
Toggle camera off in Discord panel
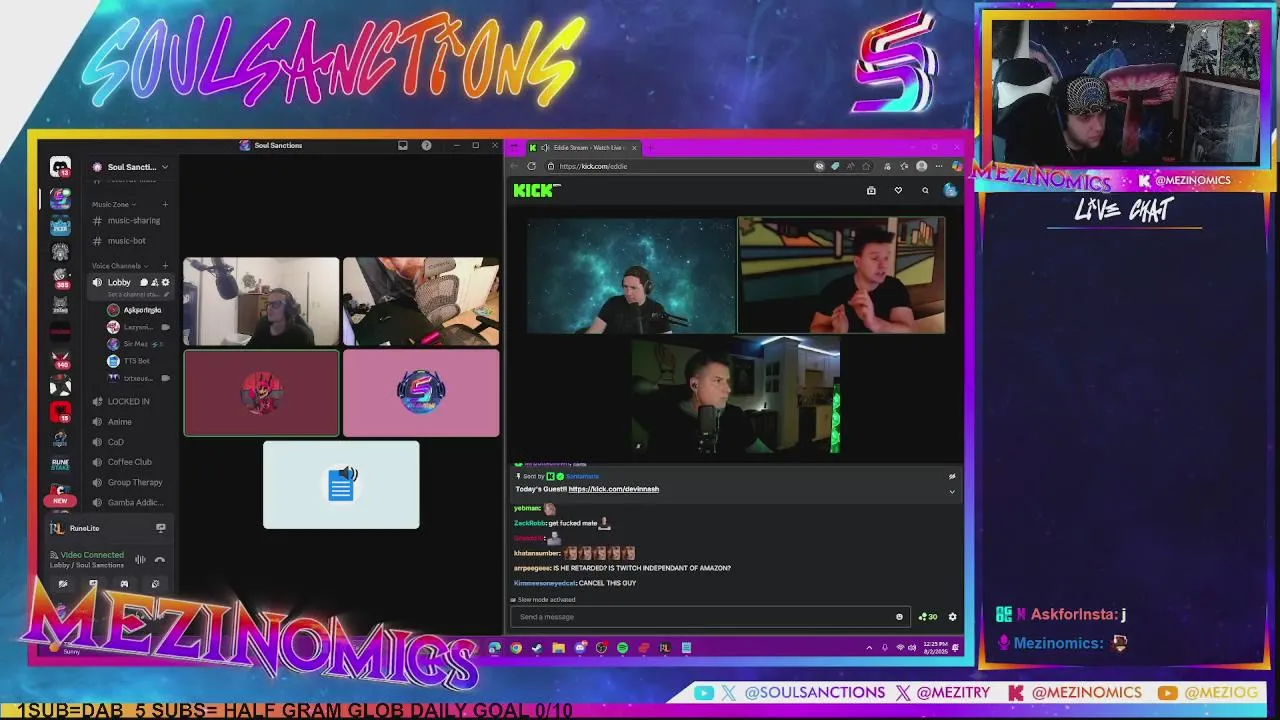63,584
